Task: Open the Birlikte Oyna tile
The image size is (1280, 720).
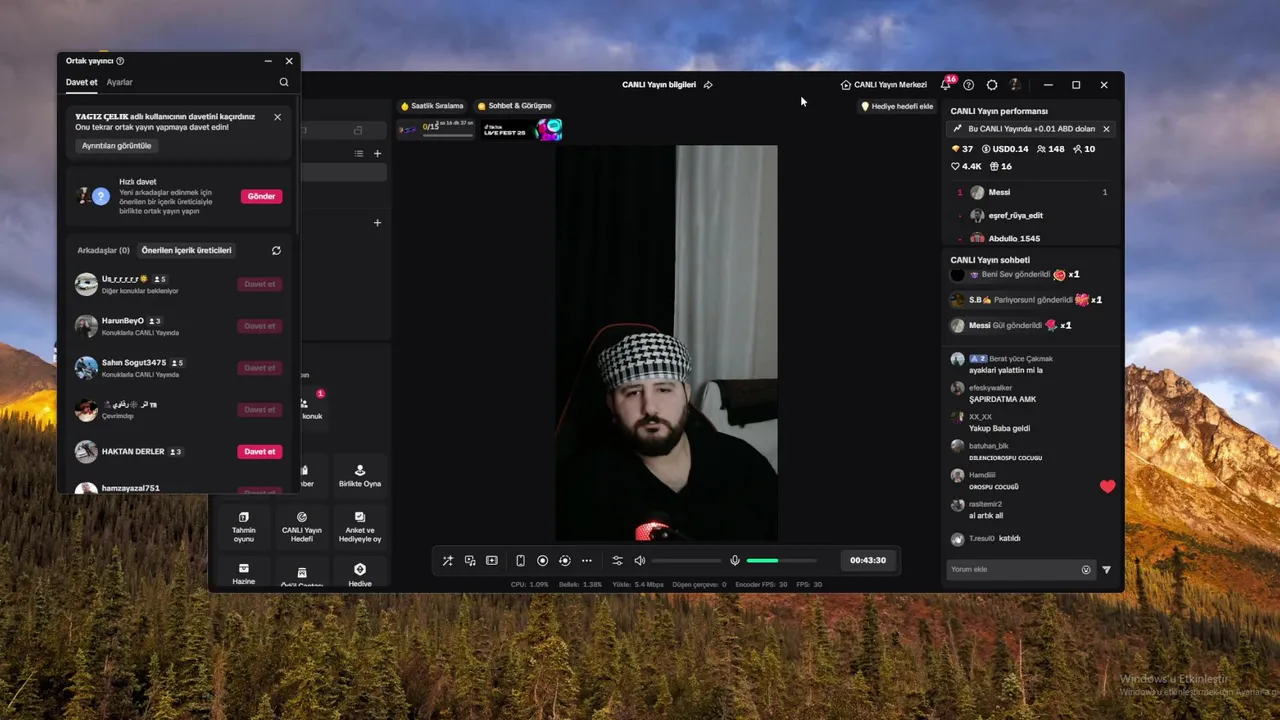Action: [360, 475]
